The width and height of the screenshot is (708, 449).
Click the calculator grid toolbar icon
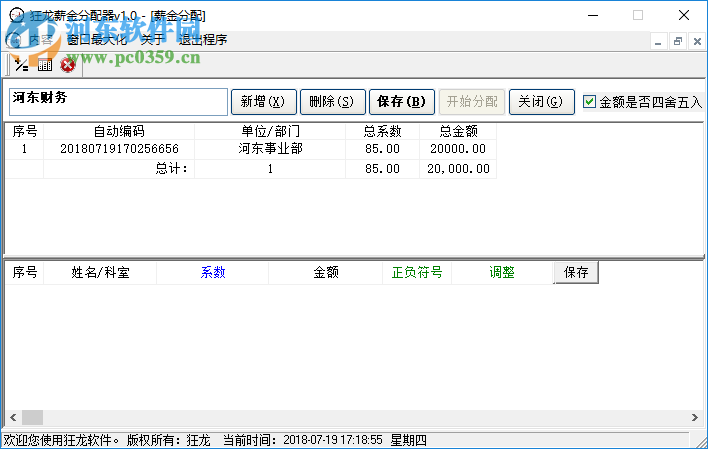[45, 65]
